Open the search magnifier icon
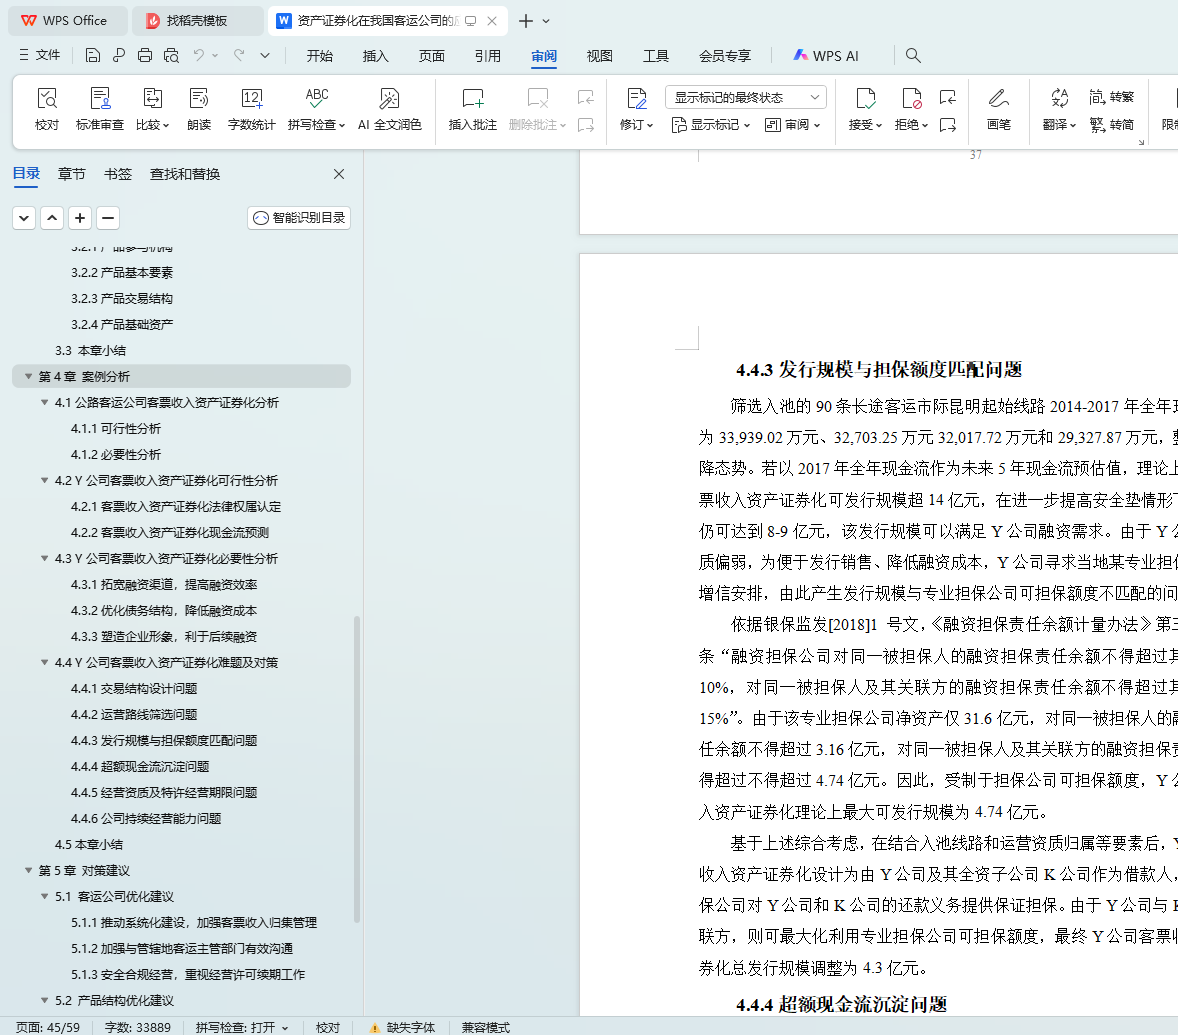The width and height of the screenshot is (1178, 1035). click(x=913, y=56)
